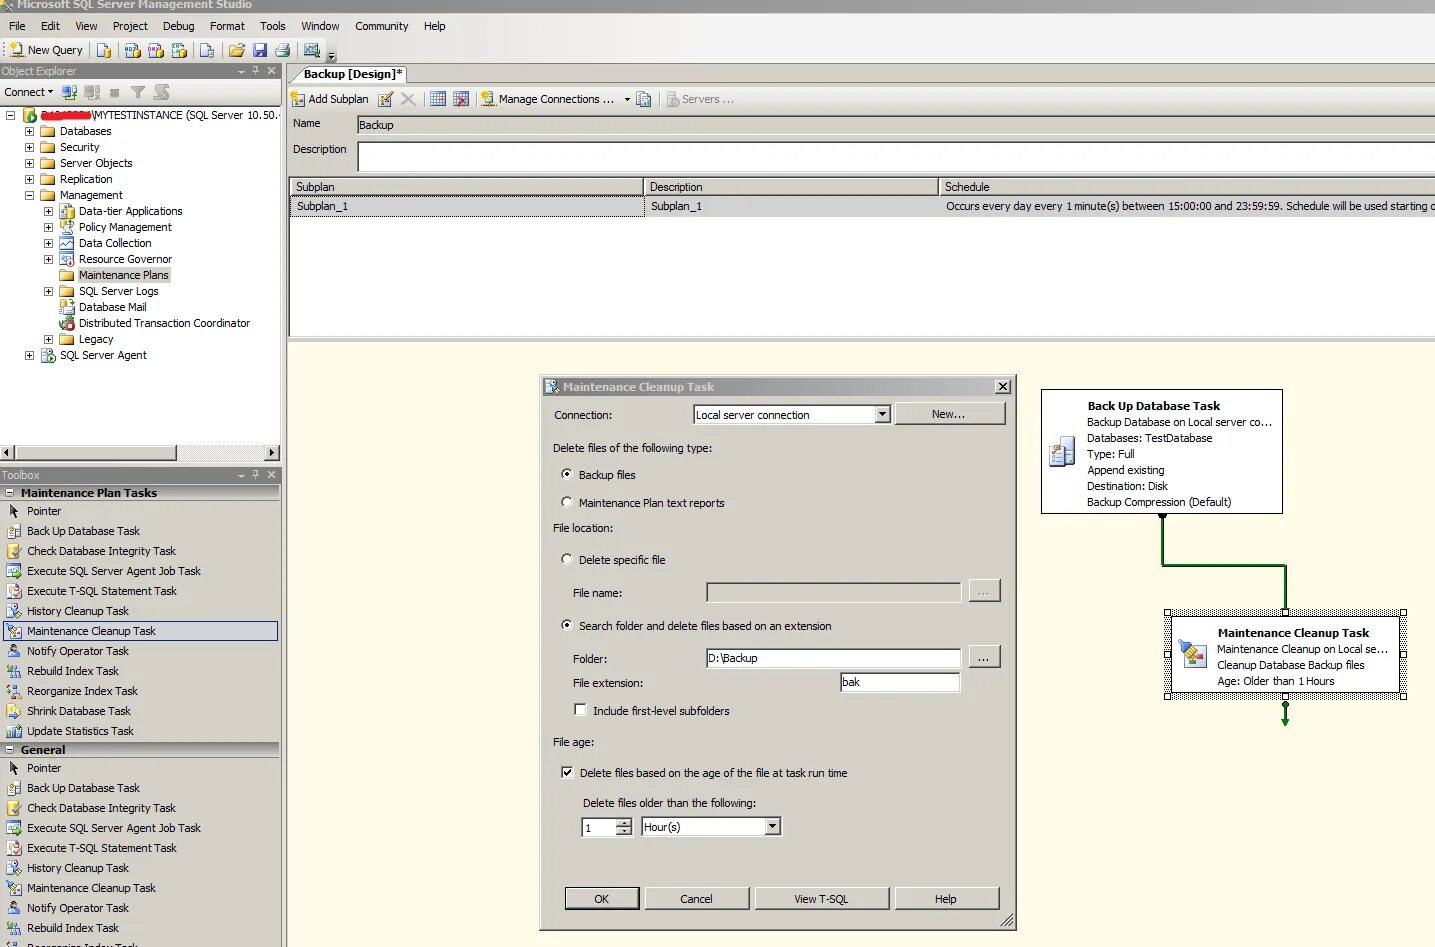The height and width of the screenshot is (947, 1435).
Task: Open the Community menu
Action: tap(382, 26)
